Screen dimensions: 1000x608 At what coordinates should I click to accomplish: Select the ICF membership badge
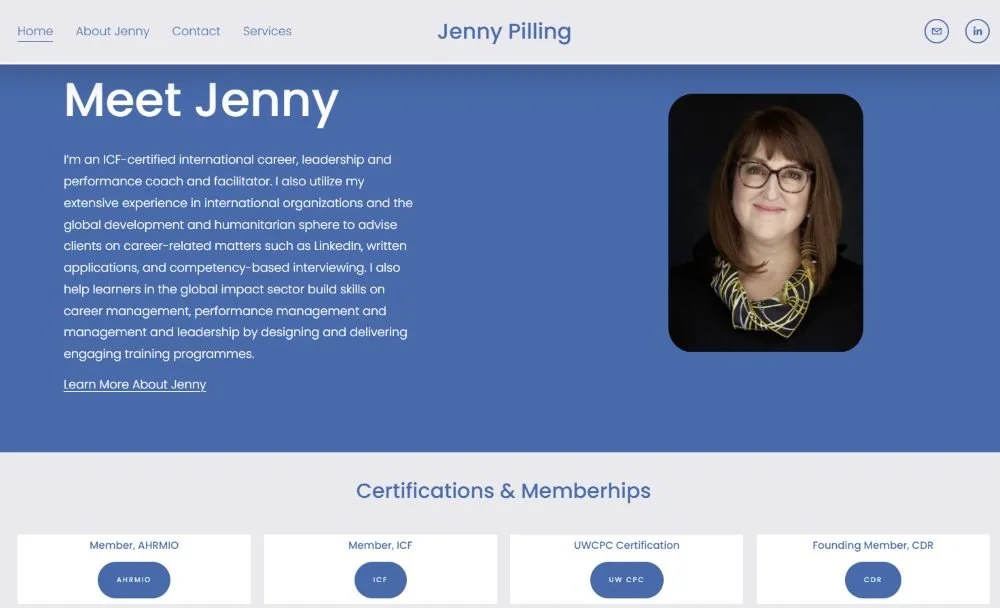[380, 580]
